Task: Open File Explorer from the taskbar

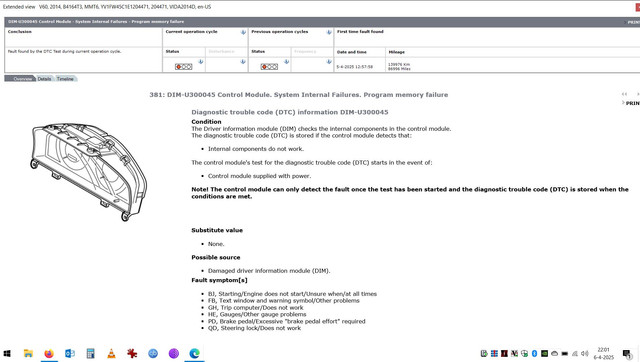Action: click(x=28, y=353)
